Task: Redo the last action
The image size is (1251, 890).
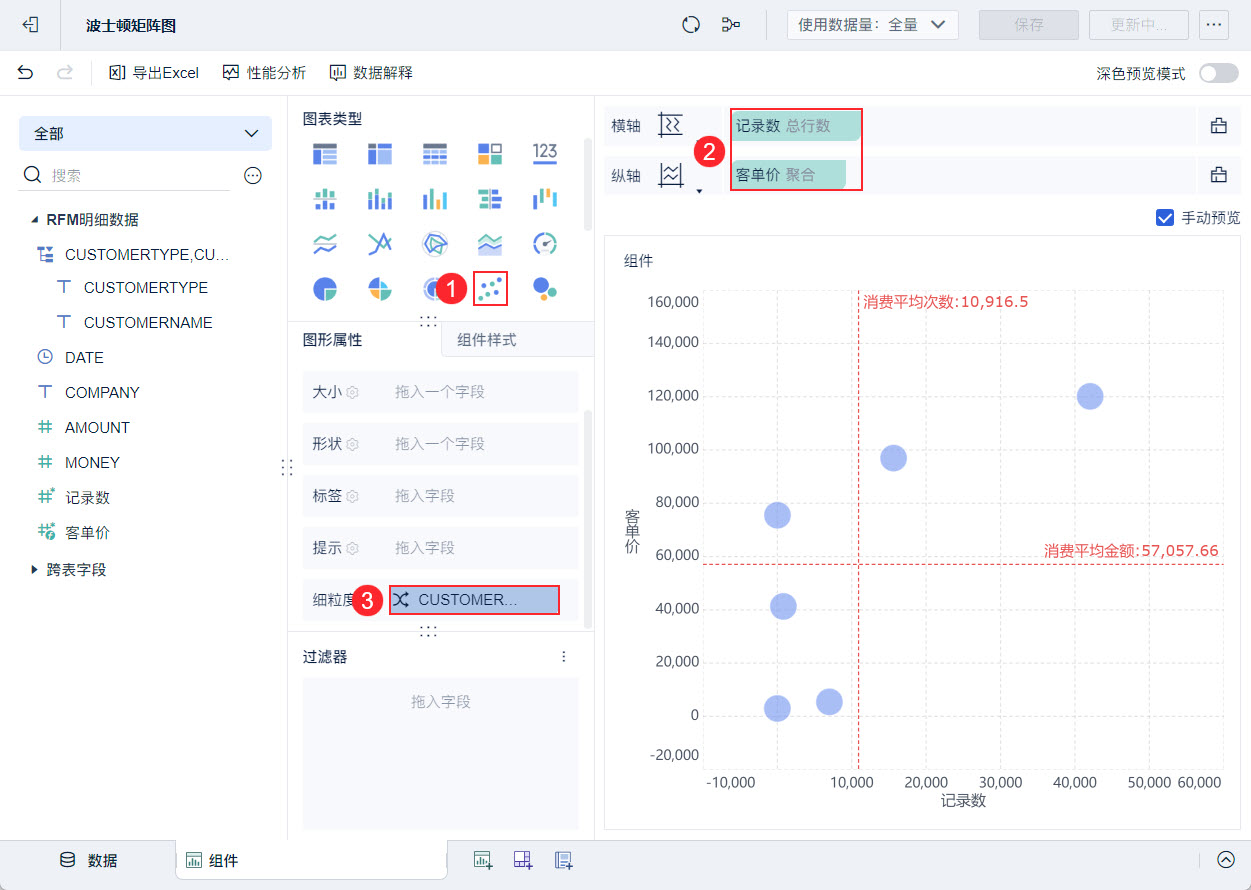Action: (x=65, y=72)
